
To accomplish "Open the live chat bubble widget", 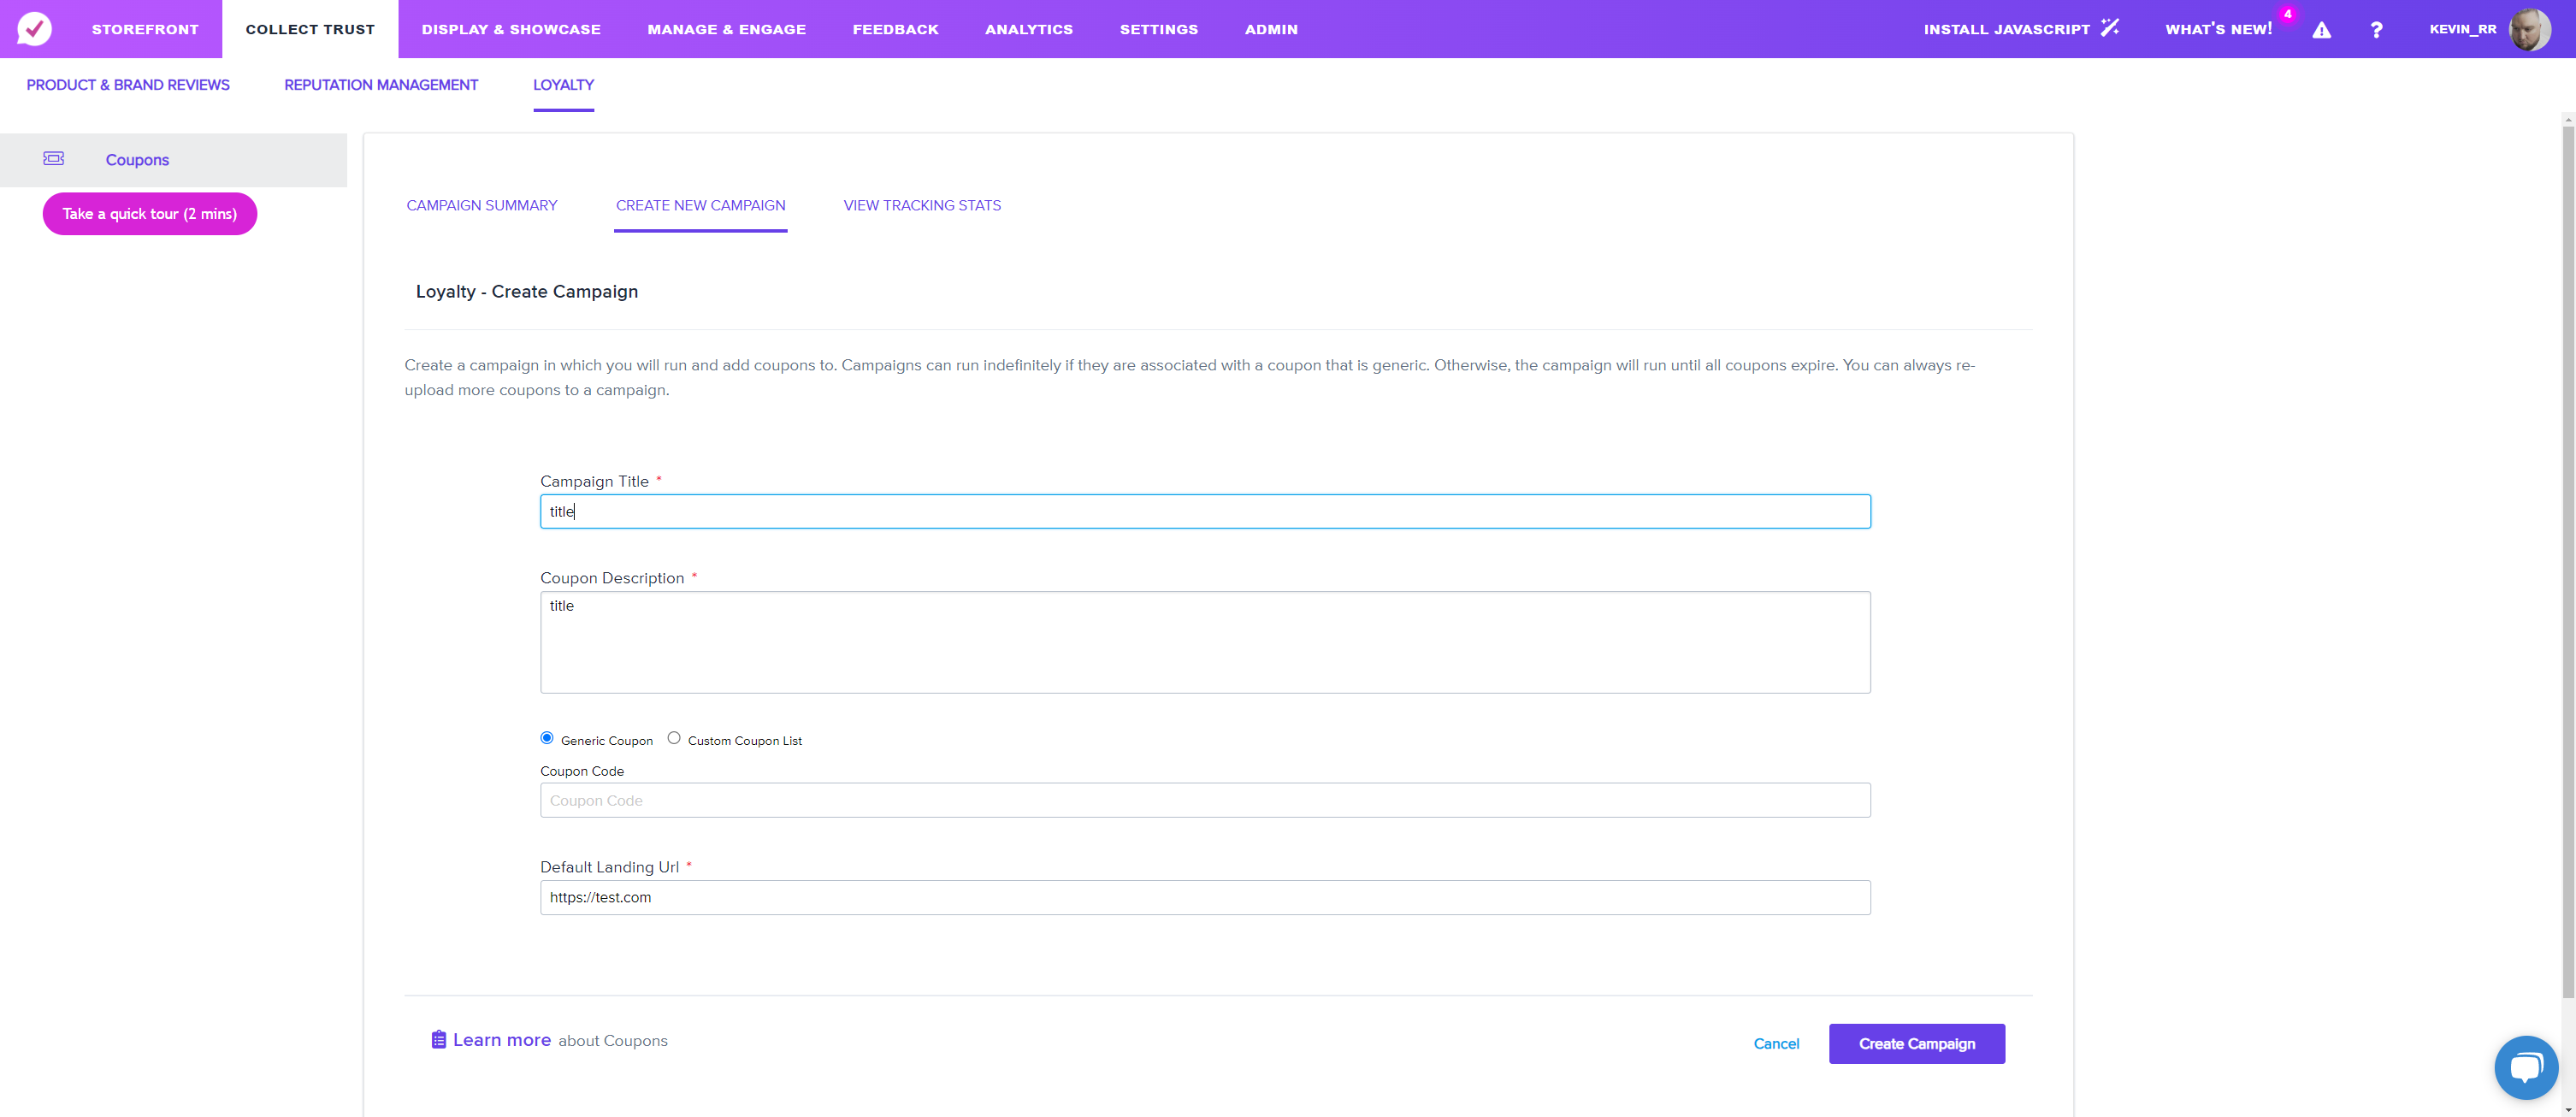I will pyautogui.click(x=2526, y=1067).
